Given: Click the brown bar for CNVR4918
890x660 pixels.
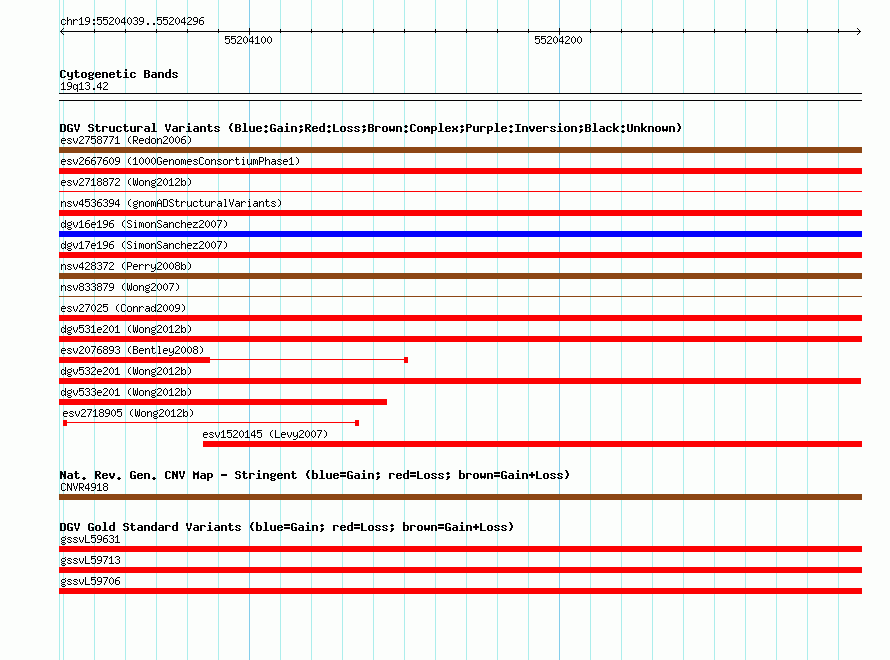Looking at the screenshot, I should 460,497.
